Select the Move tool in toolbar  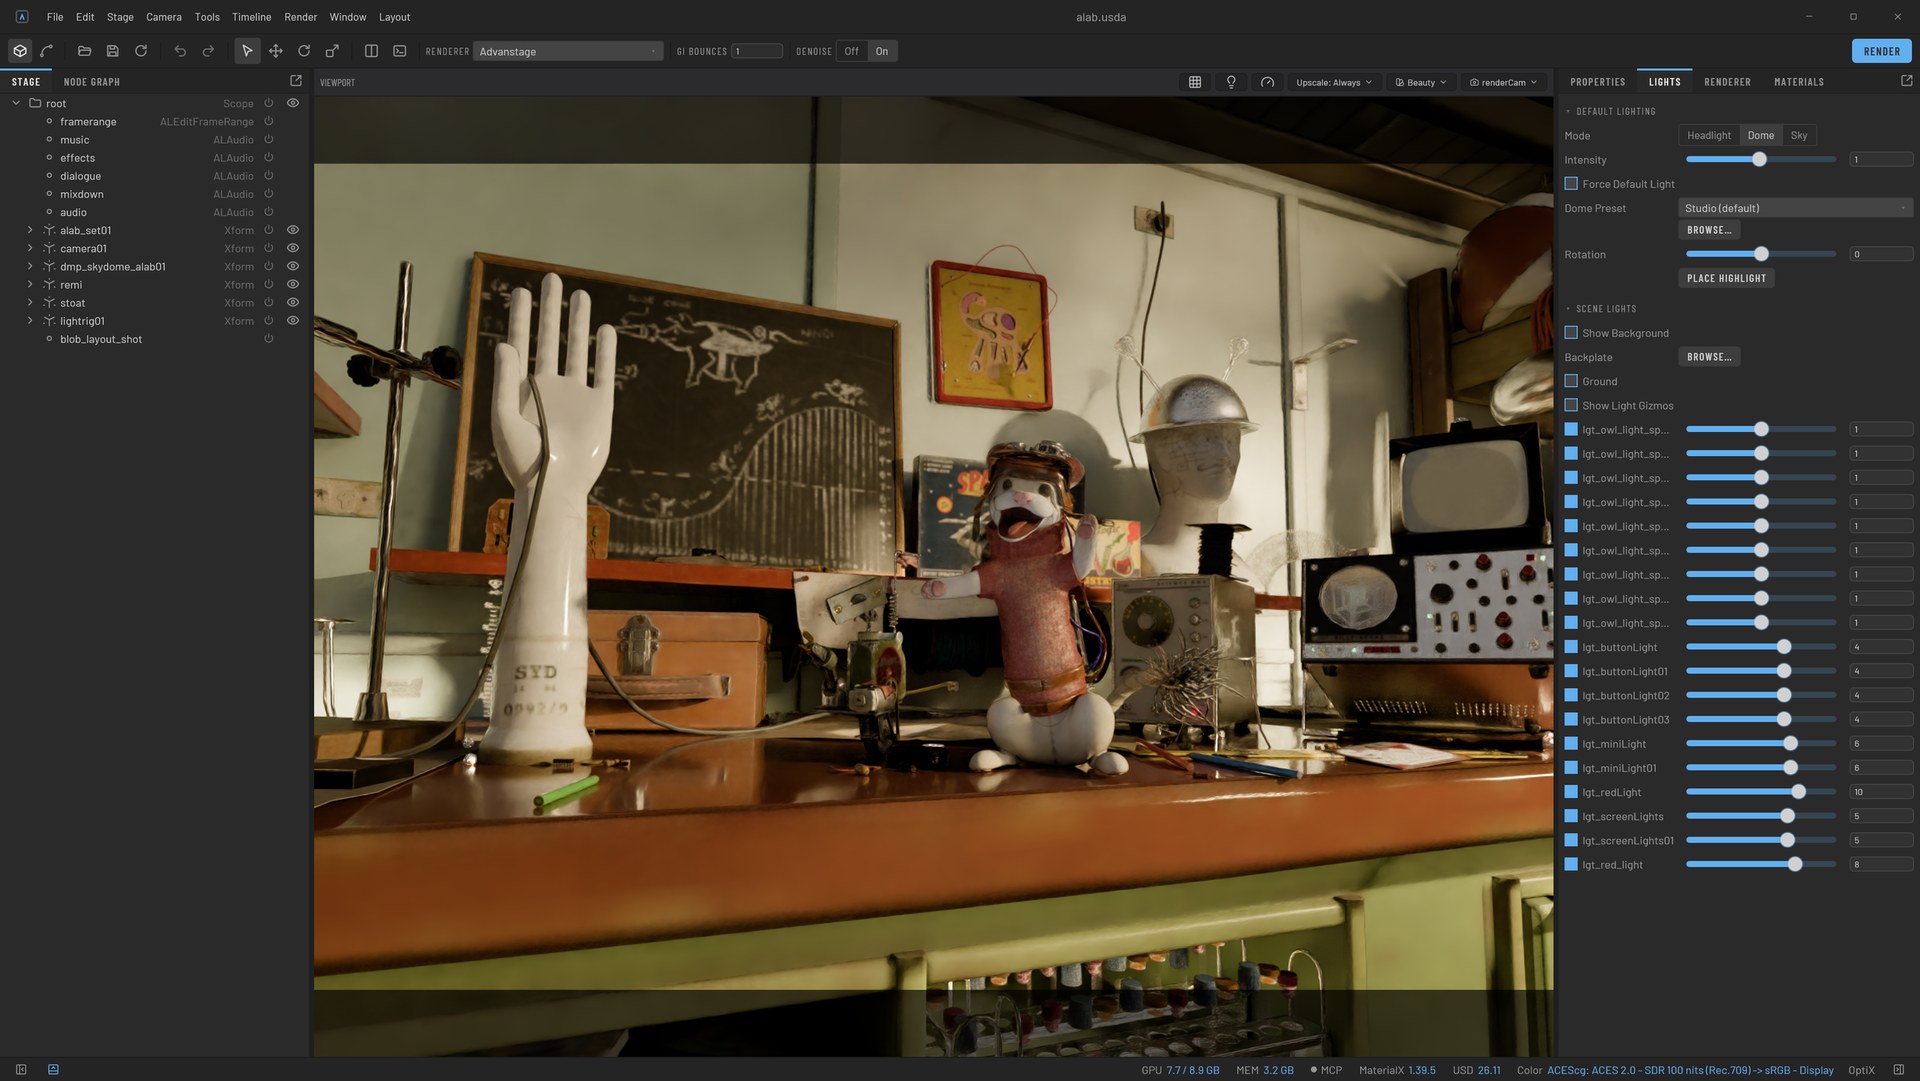click(275, 51)
